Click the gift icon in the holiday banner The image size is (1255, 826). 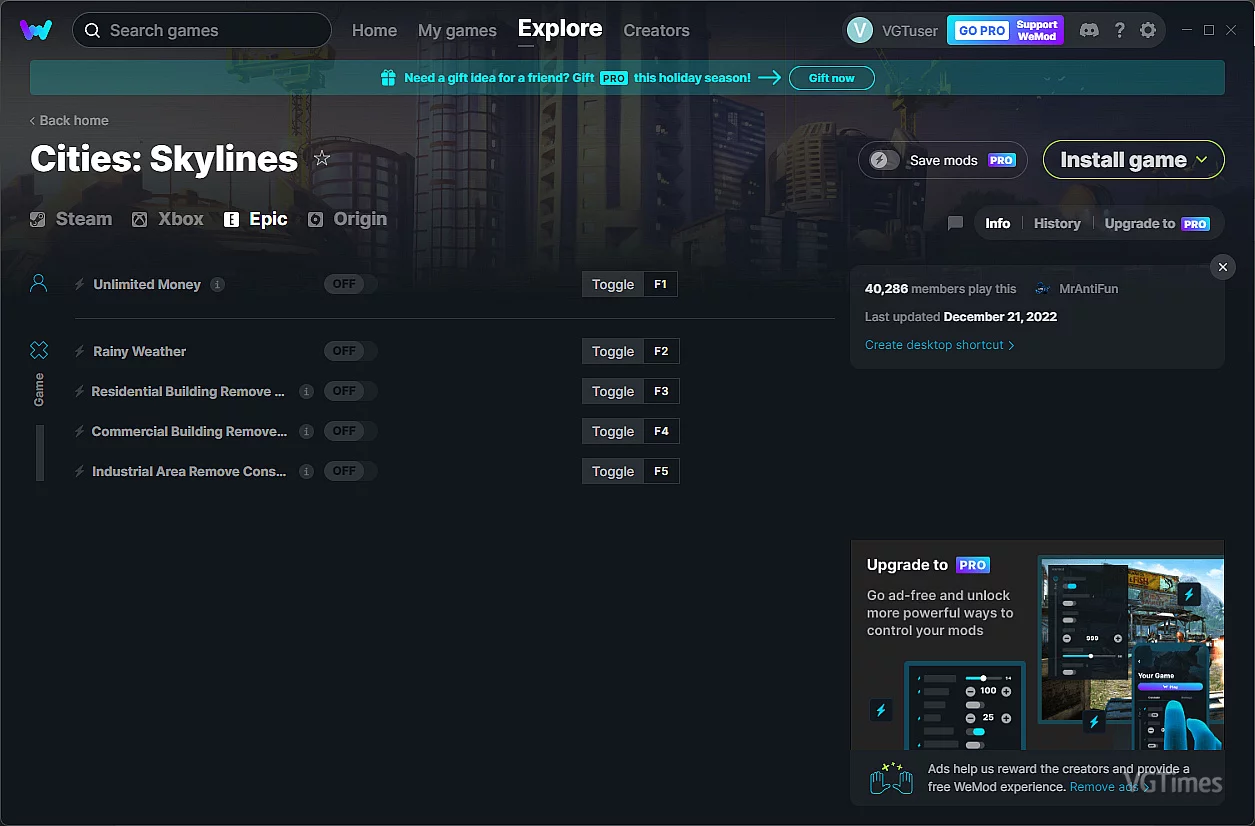point(389,78)
